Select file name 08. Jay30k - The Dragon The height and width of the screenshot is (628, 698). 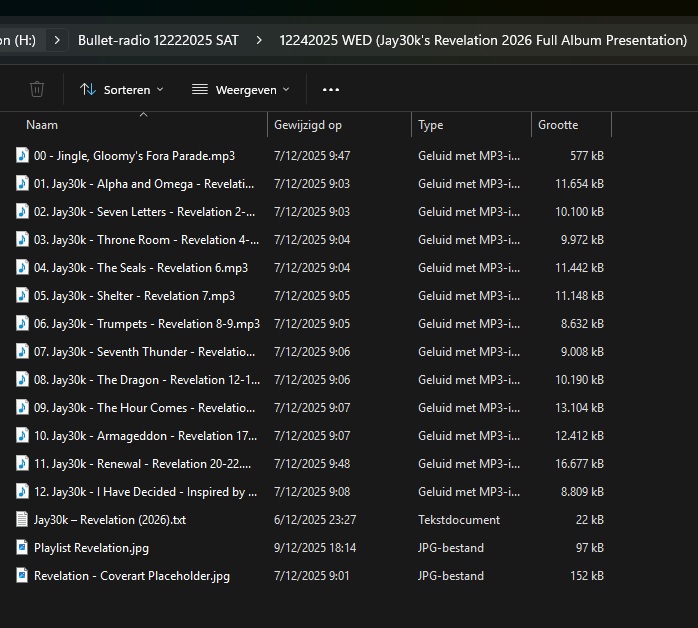point(147,381)
